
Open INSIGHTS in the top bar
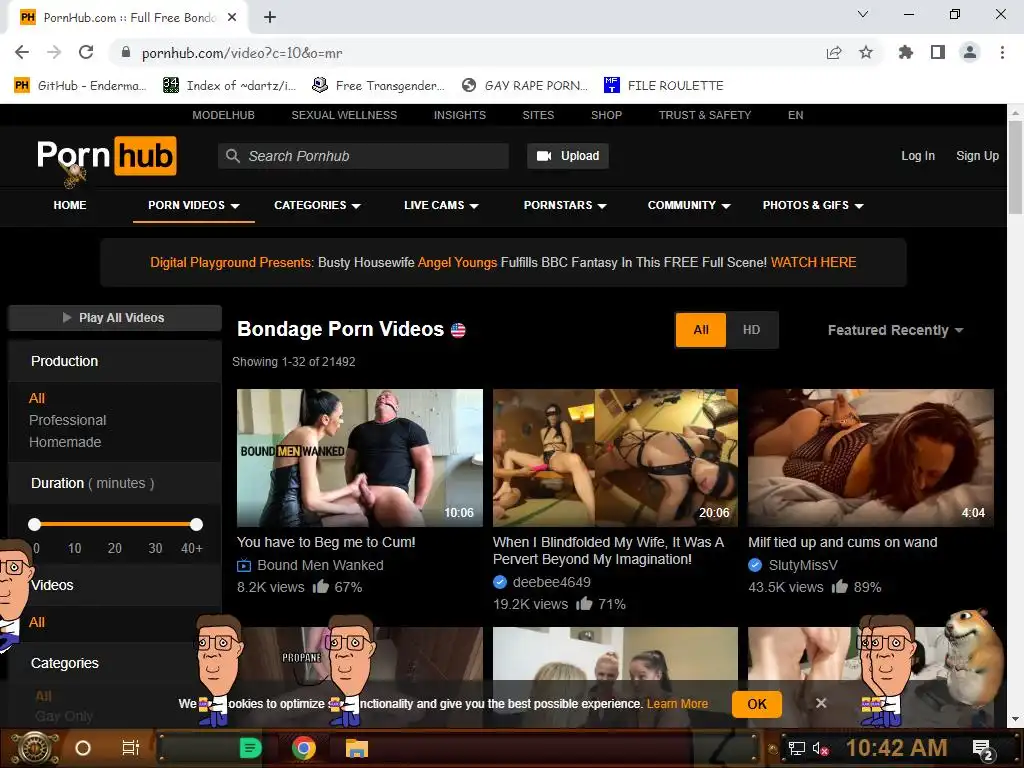pos(460,115)
